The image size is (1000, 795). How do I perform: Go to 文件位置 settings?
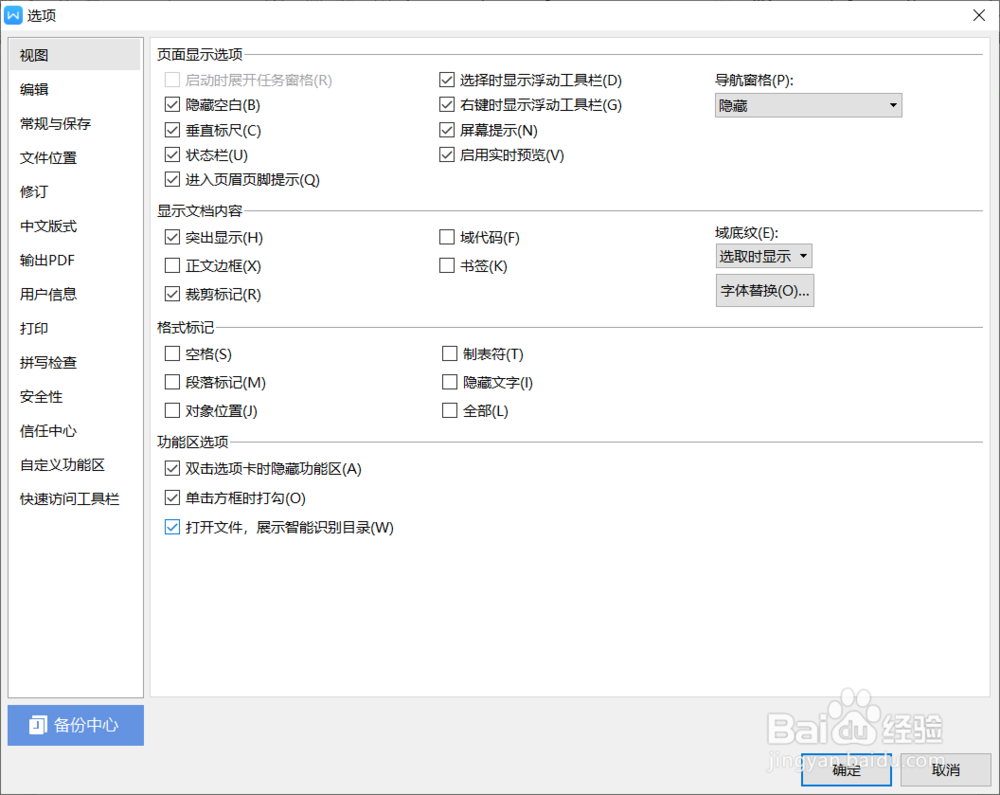point(75,158)
